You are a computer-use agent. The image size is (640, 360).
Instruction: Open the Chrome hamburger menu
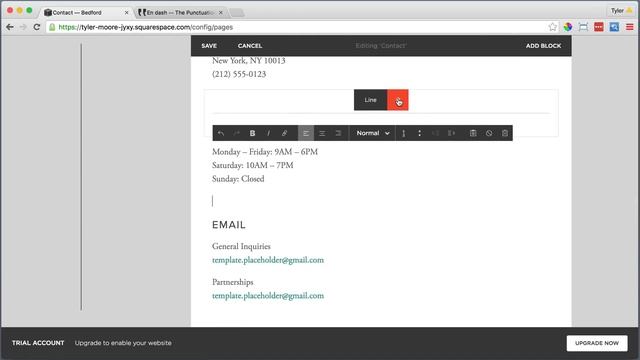(630, 27)
